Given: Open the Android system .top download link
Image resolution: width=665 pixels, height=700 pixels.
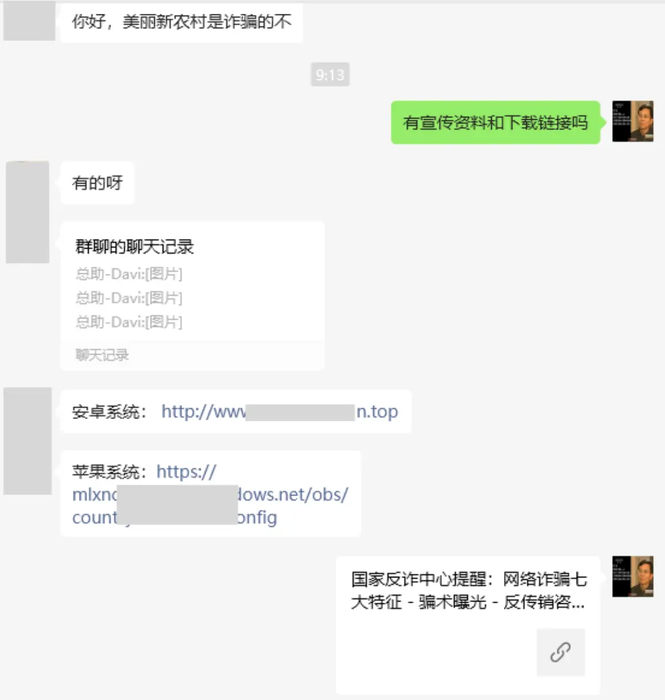Looking at the screenshot, I should (x=279, y=412).
